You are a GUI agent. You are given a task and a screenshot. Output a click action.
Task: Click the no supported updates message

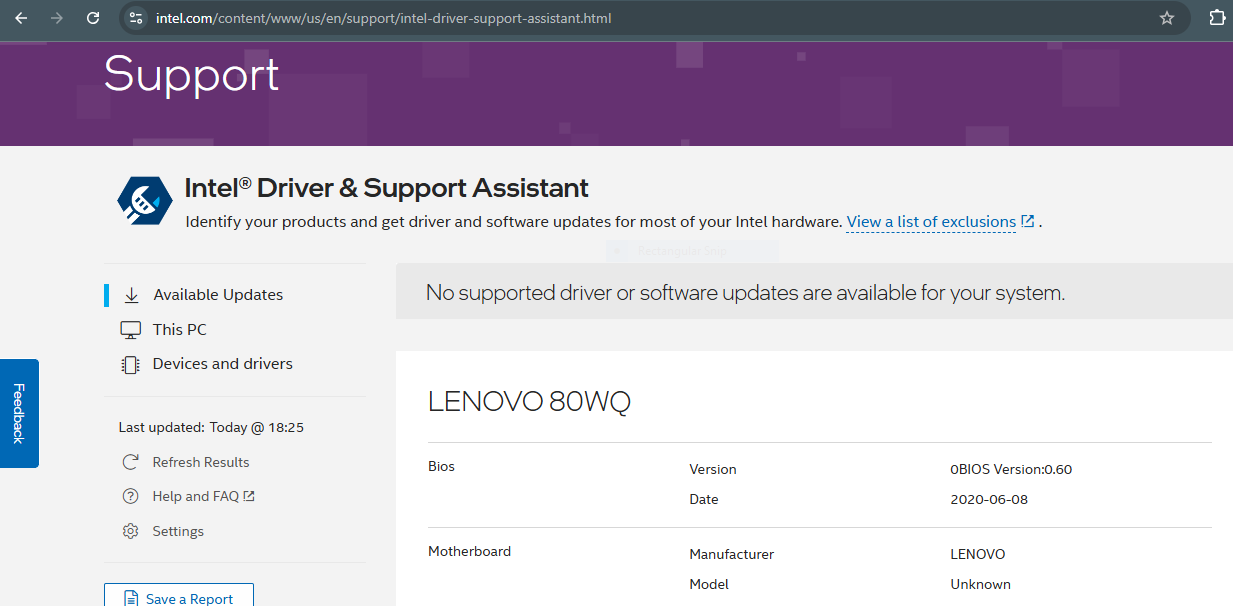[745, 293]
